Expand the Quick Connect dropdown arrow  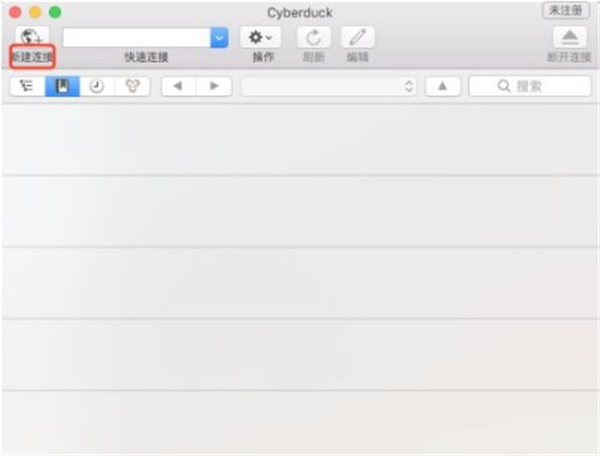point(219,37)
